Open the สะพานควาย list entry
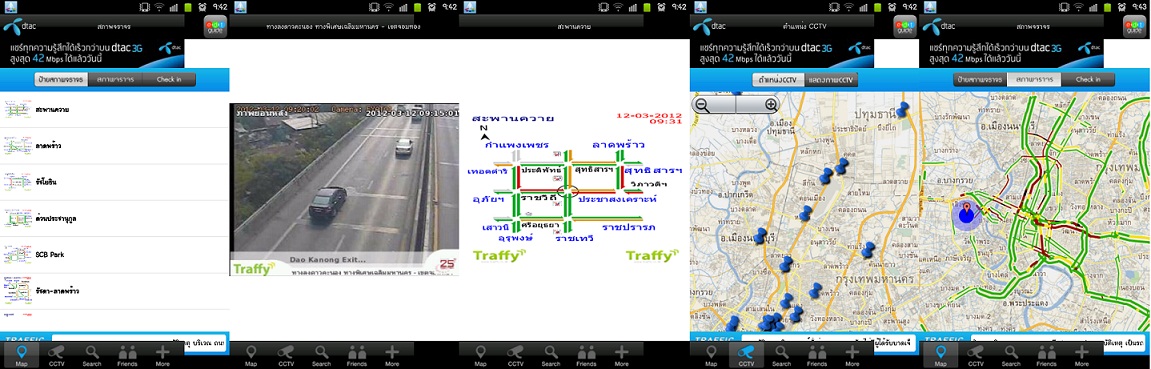This screenshot has width=1151, height=369. pyautogui.click(x=115, y=110)
